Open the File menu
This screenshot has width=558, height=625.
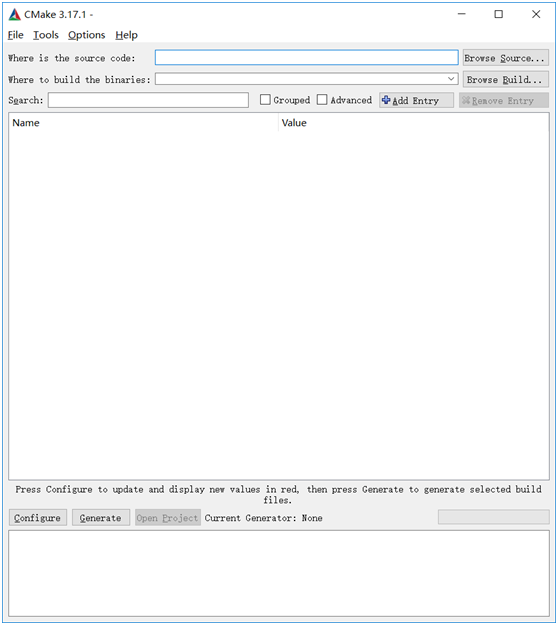pyautogui.click(x=16, y=35)
